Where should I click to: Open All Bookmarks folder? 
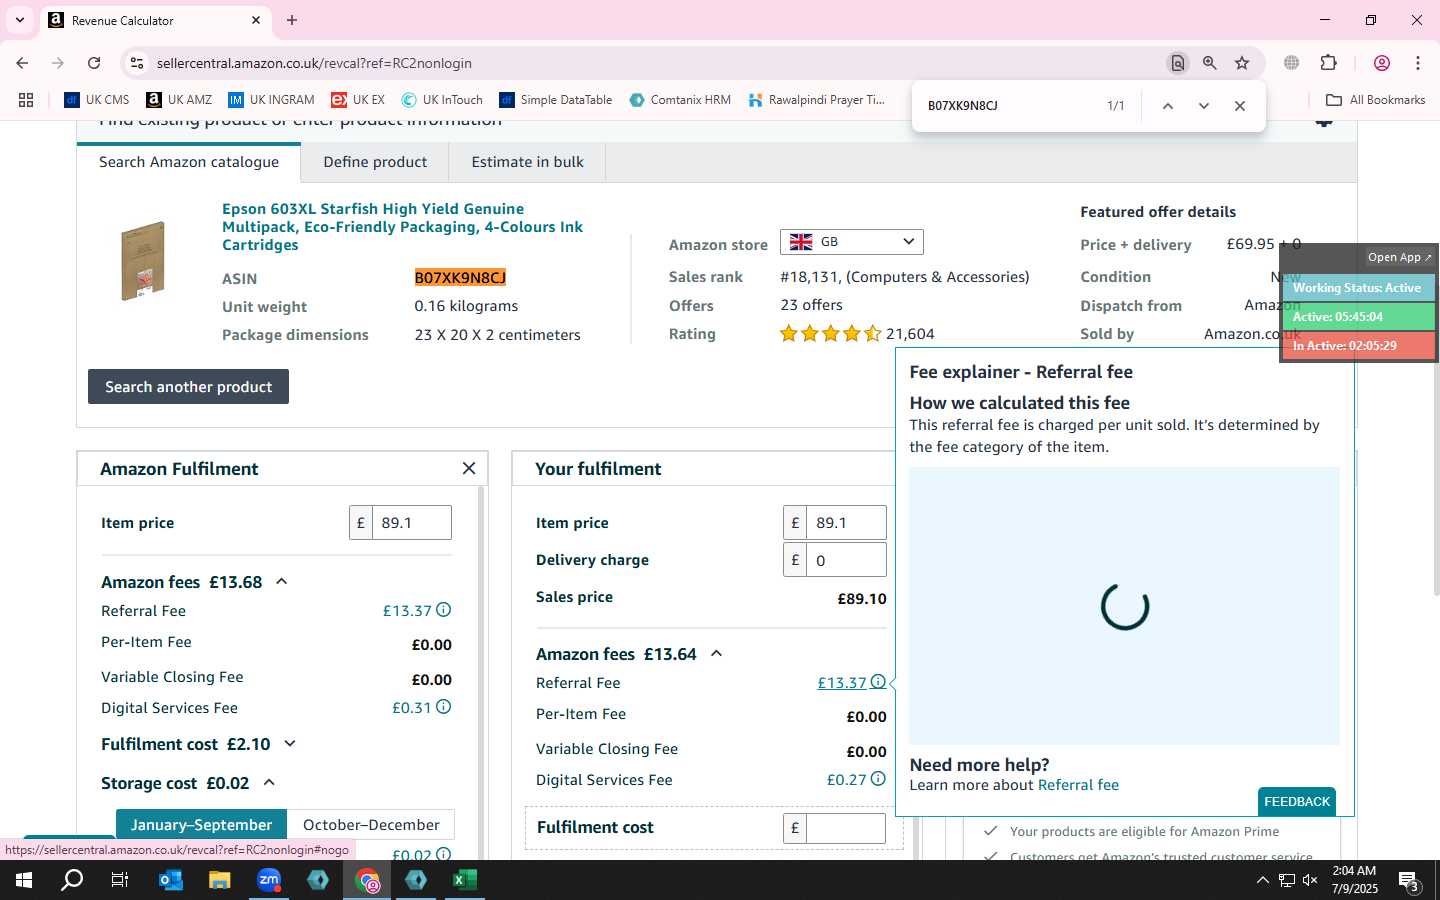tap(1375, 100)
